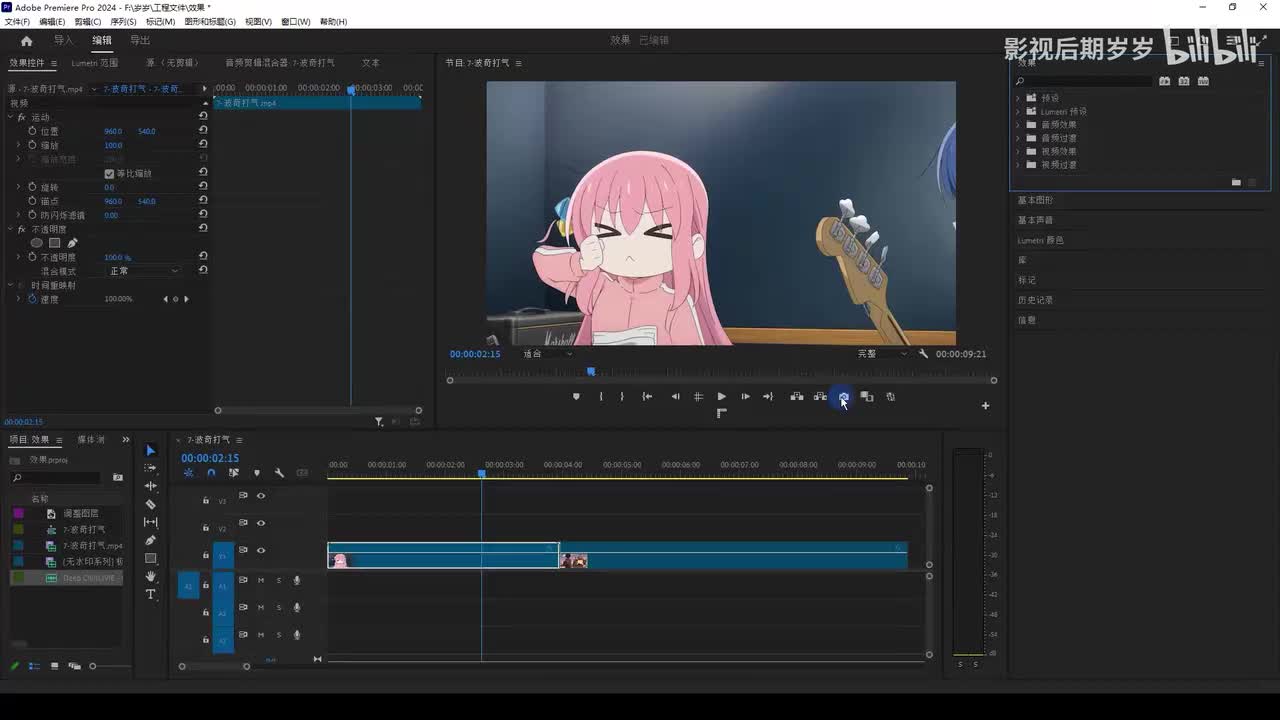Image resolution: width=1280 pixels, height=720 pixels.
Task: Open the 剪辑(C) menu
Action: [x=88, y=21]
